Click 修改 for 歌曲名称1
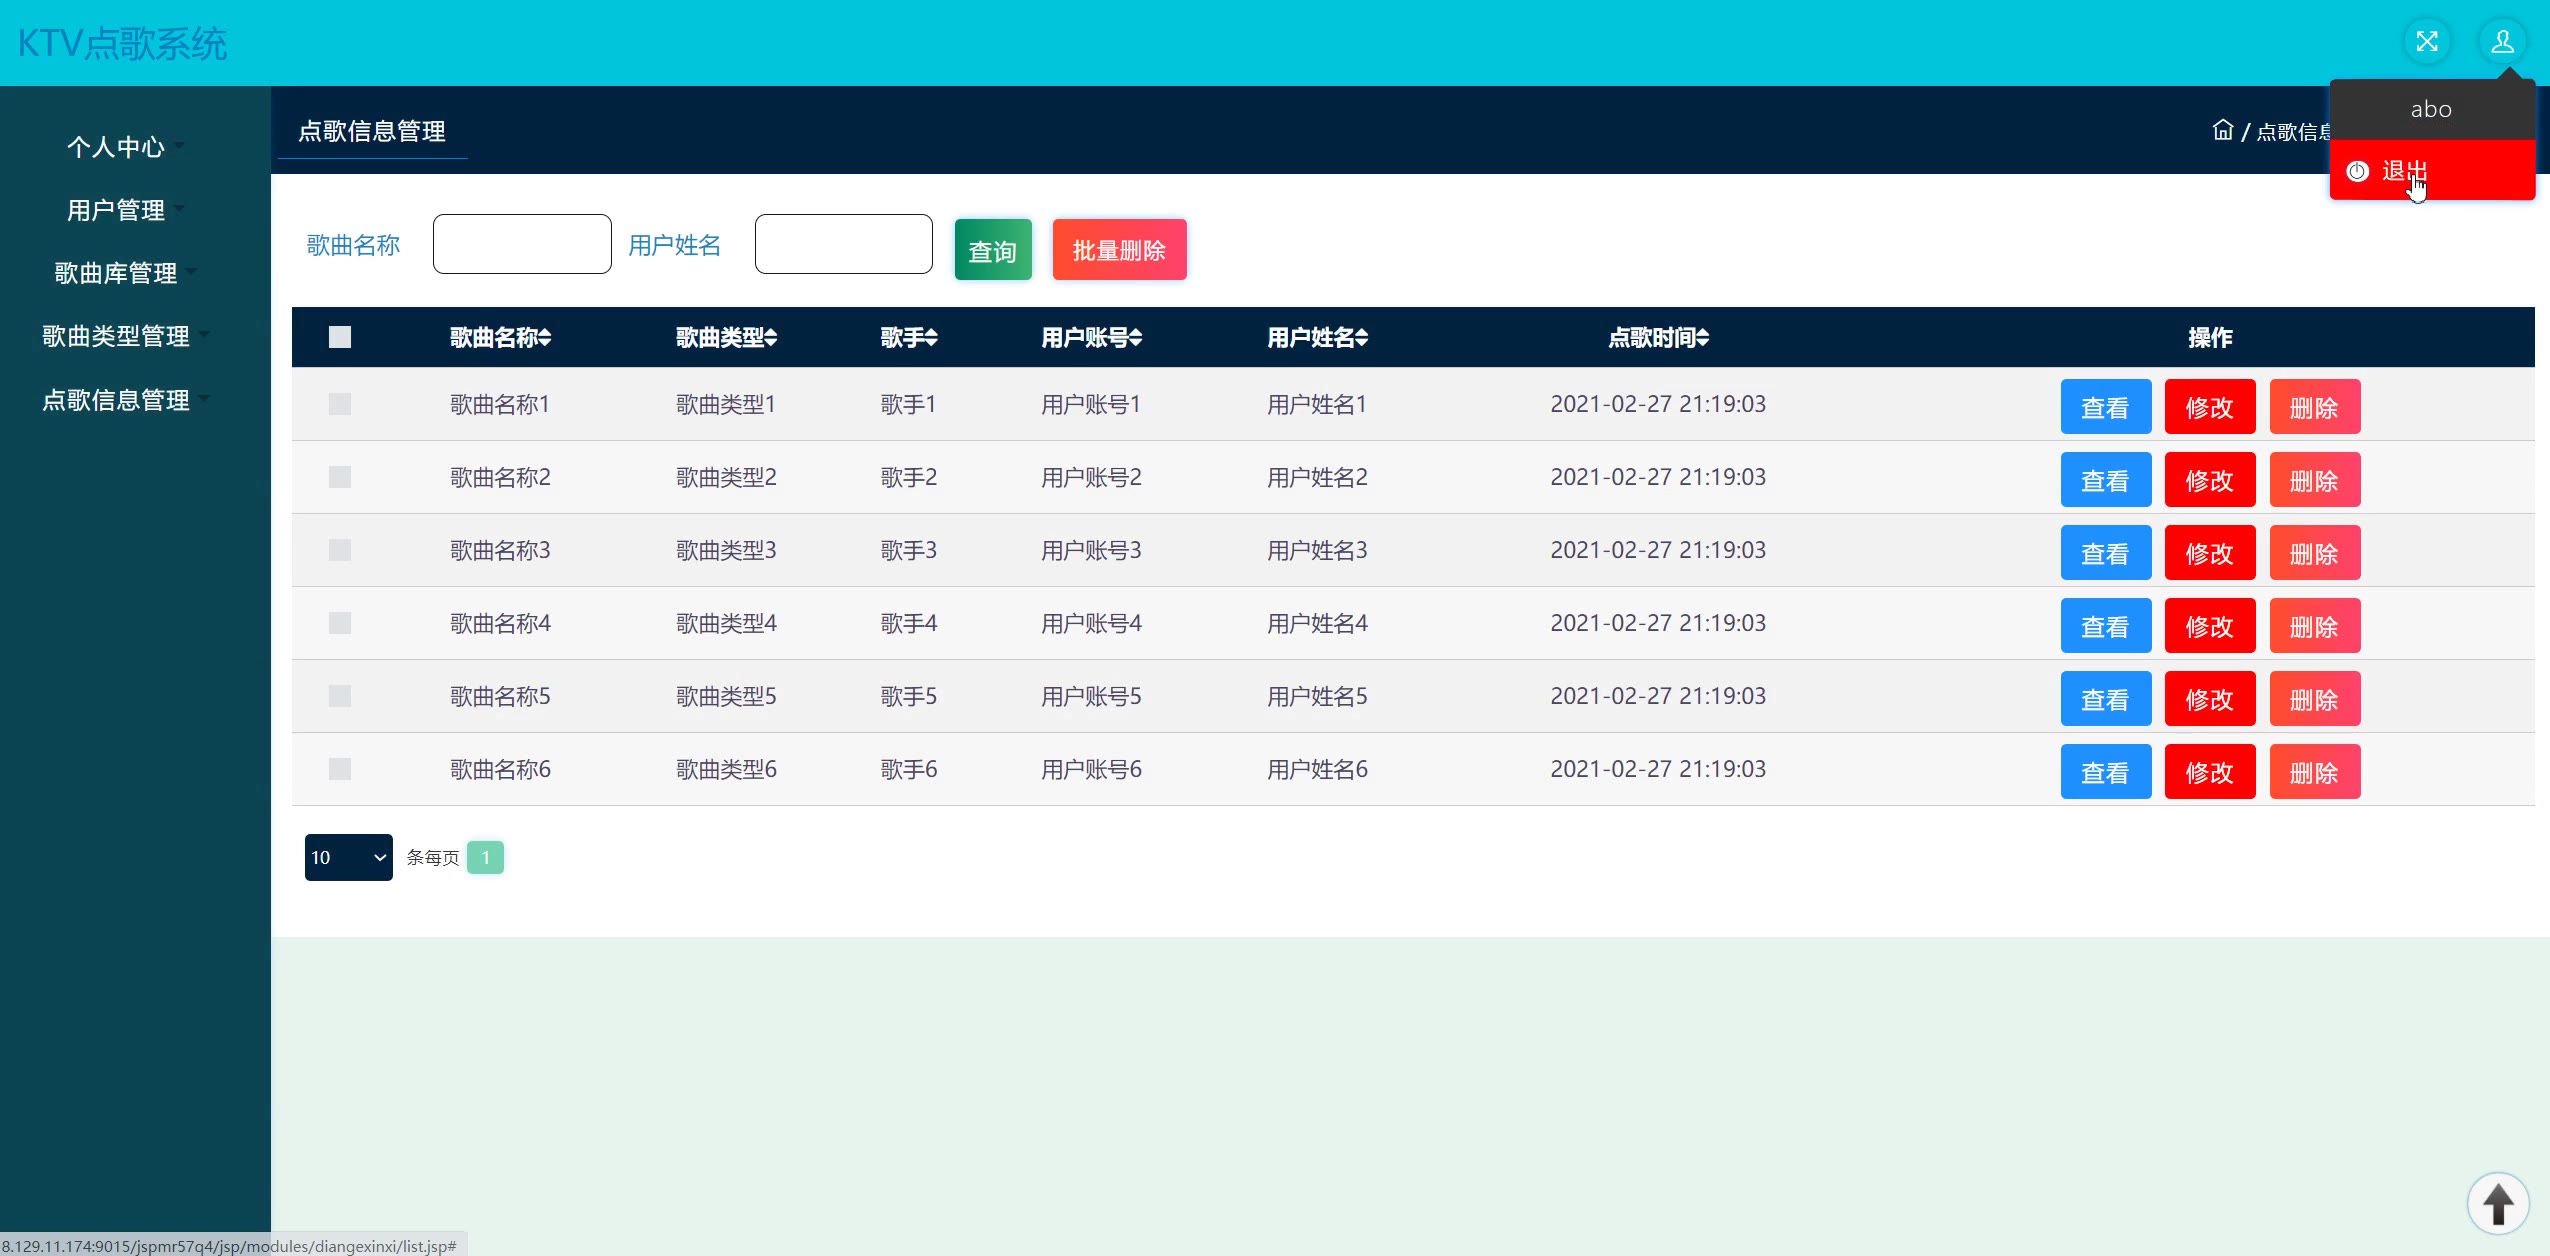 (x=2210, y=406)
